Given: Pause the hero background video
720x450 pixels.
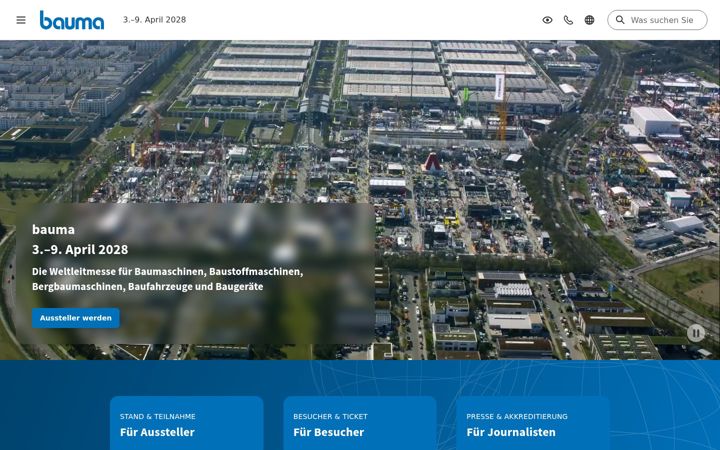Looking at the screenshot, I should point(696,333).
